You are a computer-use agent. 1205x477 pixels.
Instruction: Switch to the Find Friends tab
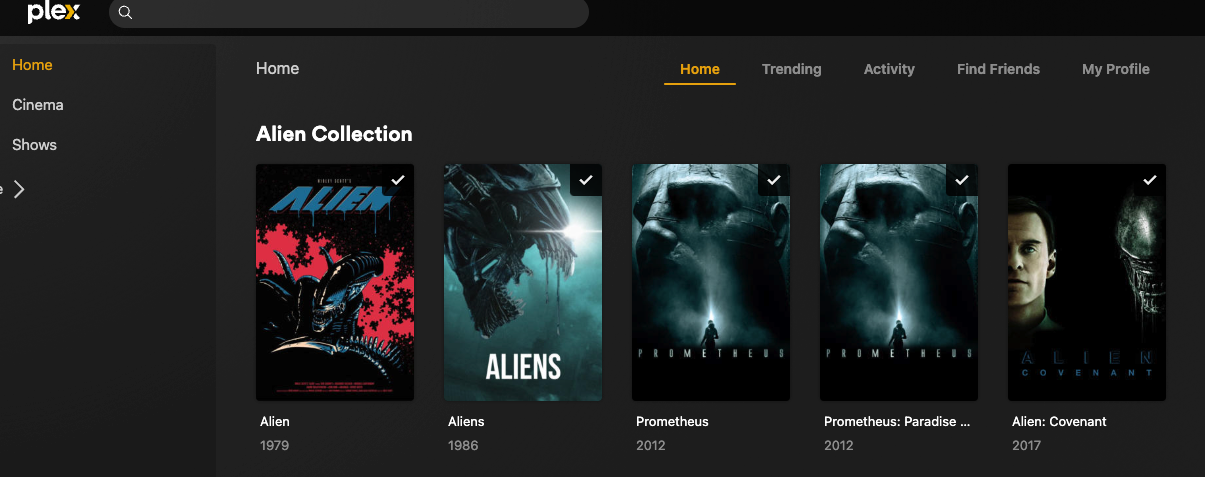pyautogui.click(x=998, y=69)
